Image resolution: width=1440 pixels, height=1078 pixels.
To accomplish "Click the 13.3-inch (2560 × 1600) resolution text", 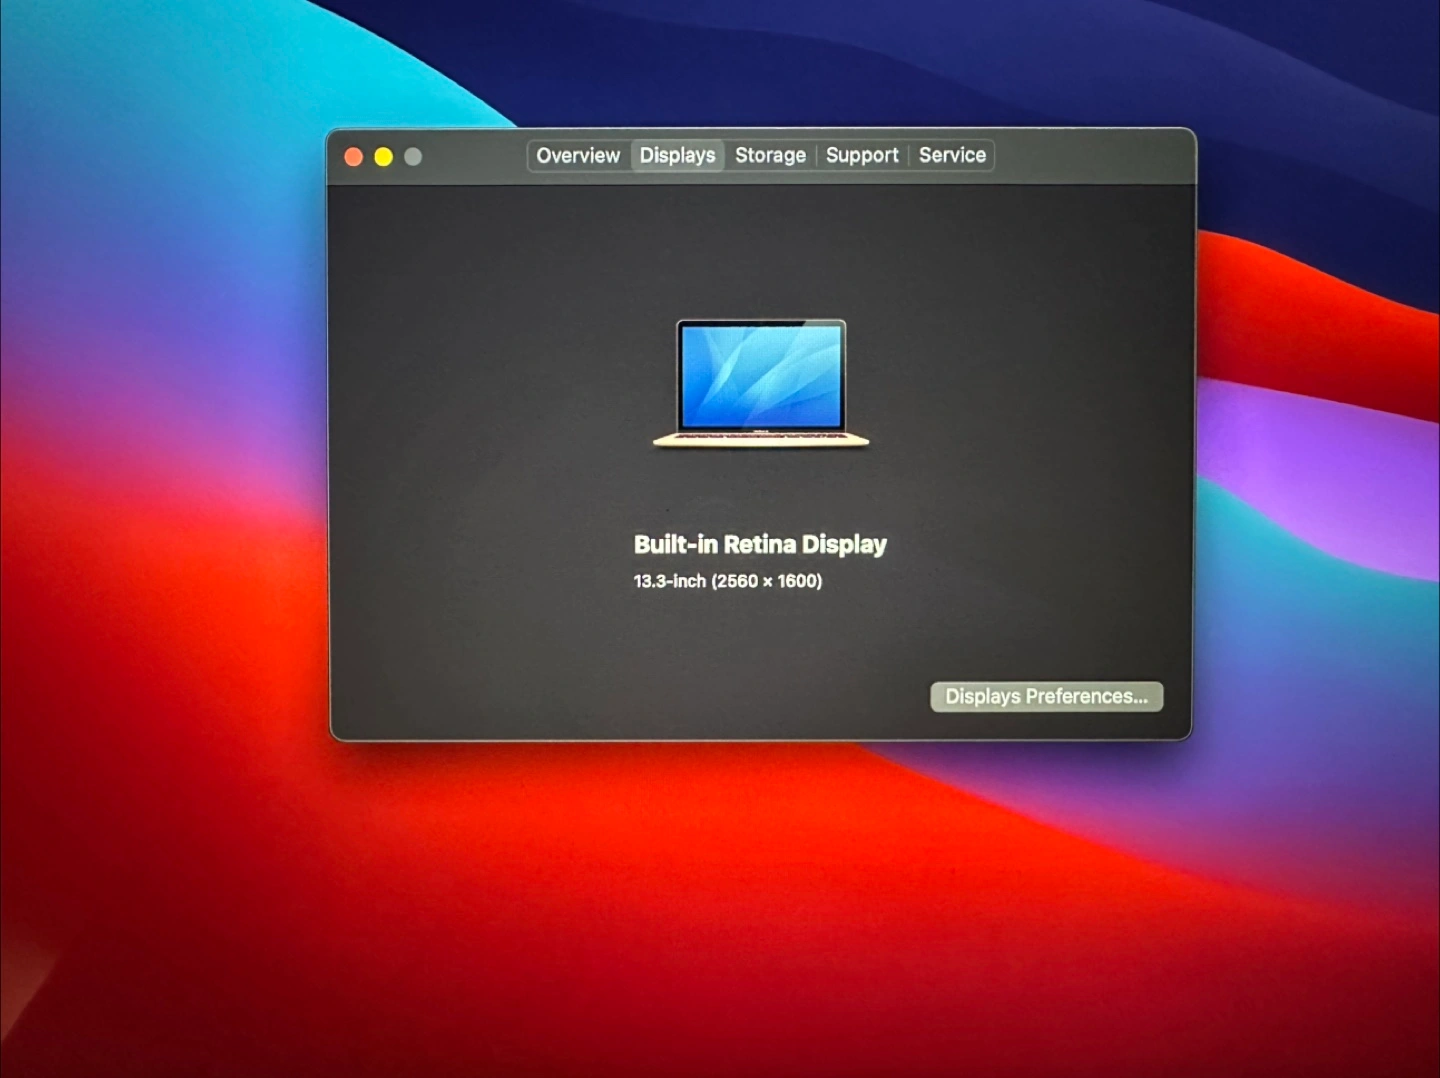I will coord(727,582).
